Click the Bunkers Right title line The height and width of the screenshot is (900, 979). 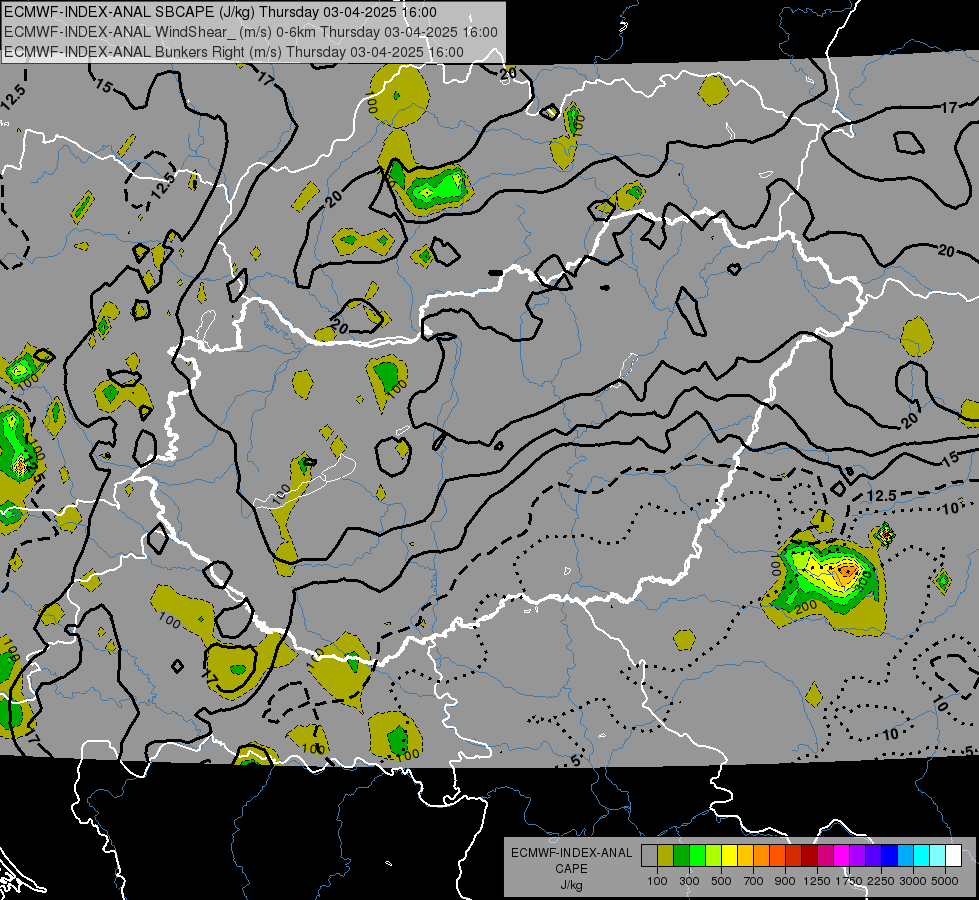click(x=234, y=52)
